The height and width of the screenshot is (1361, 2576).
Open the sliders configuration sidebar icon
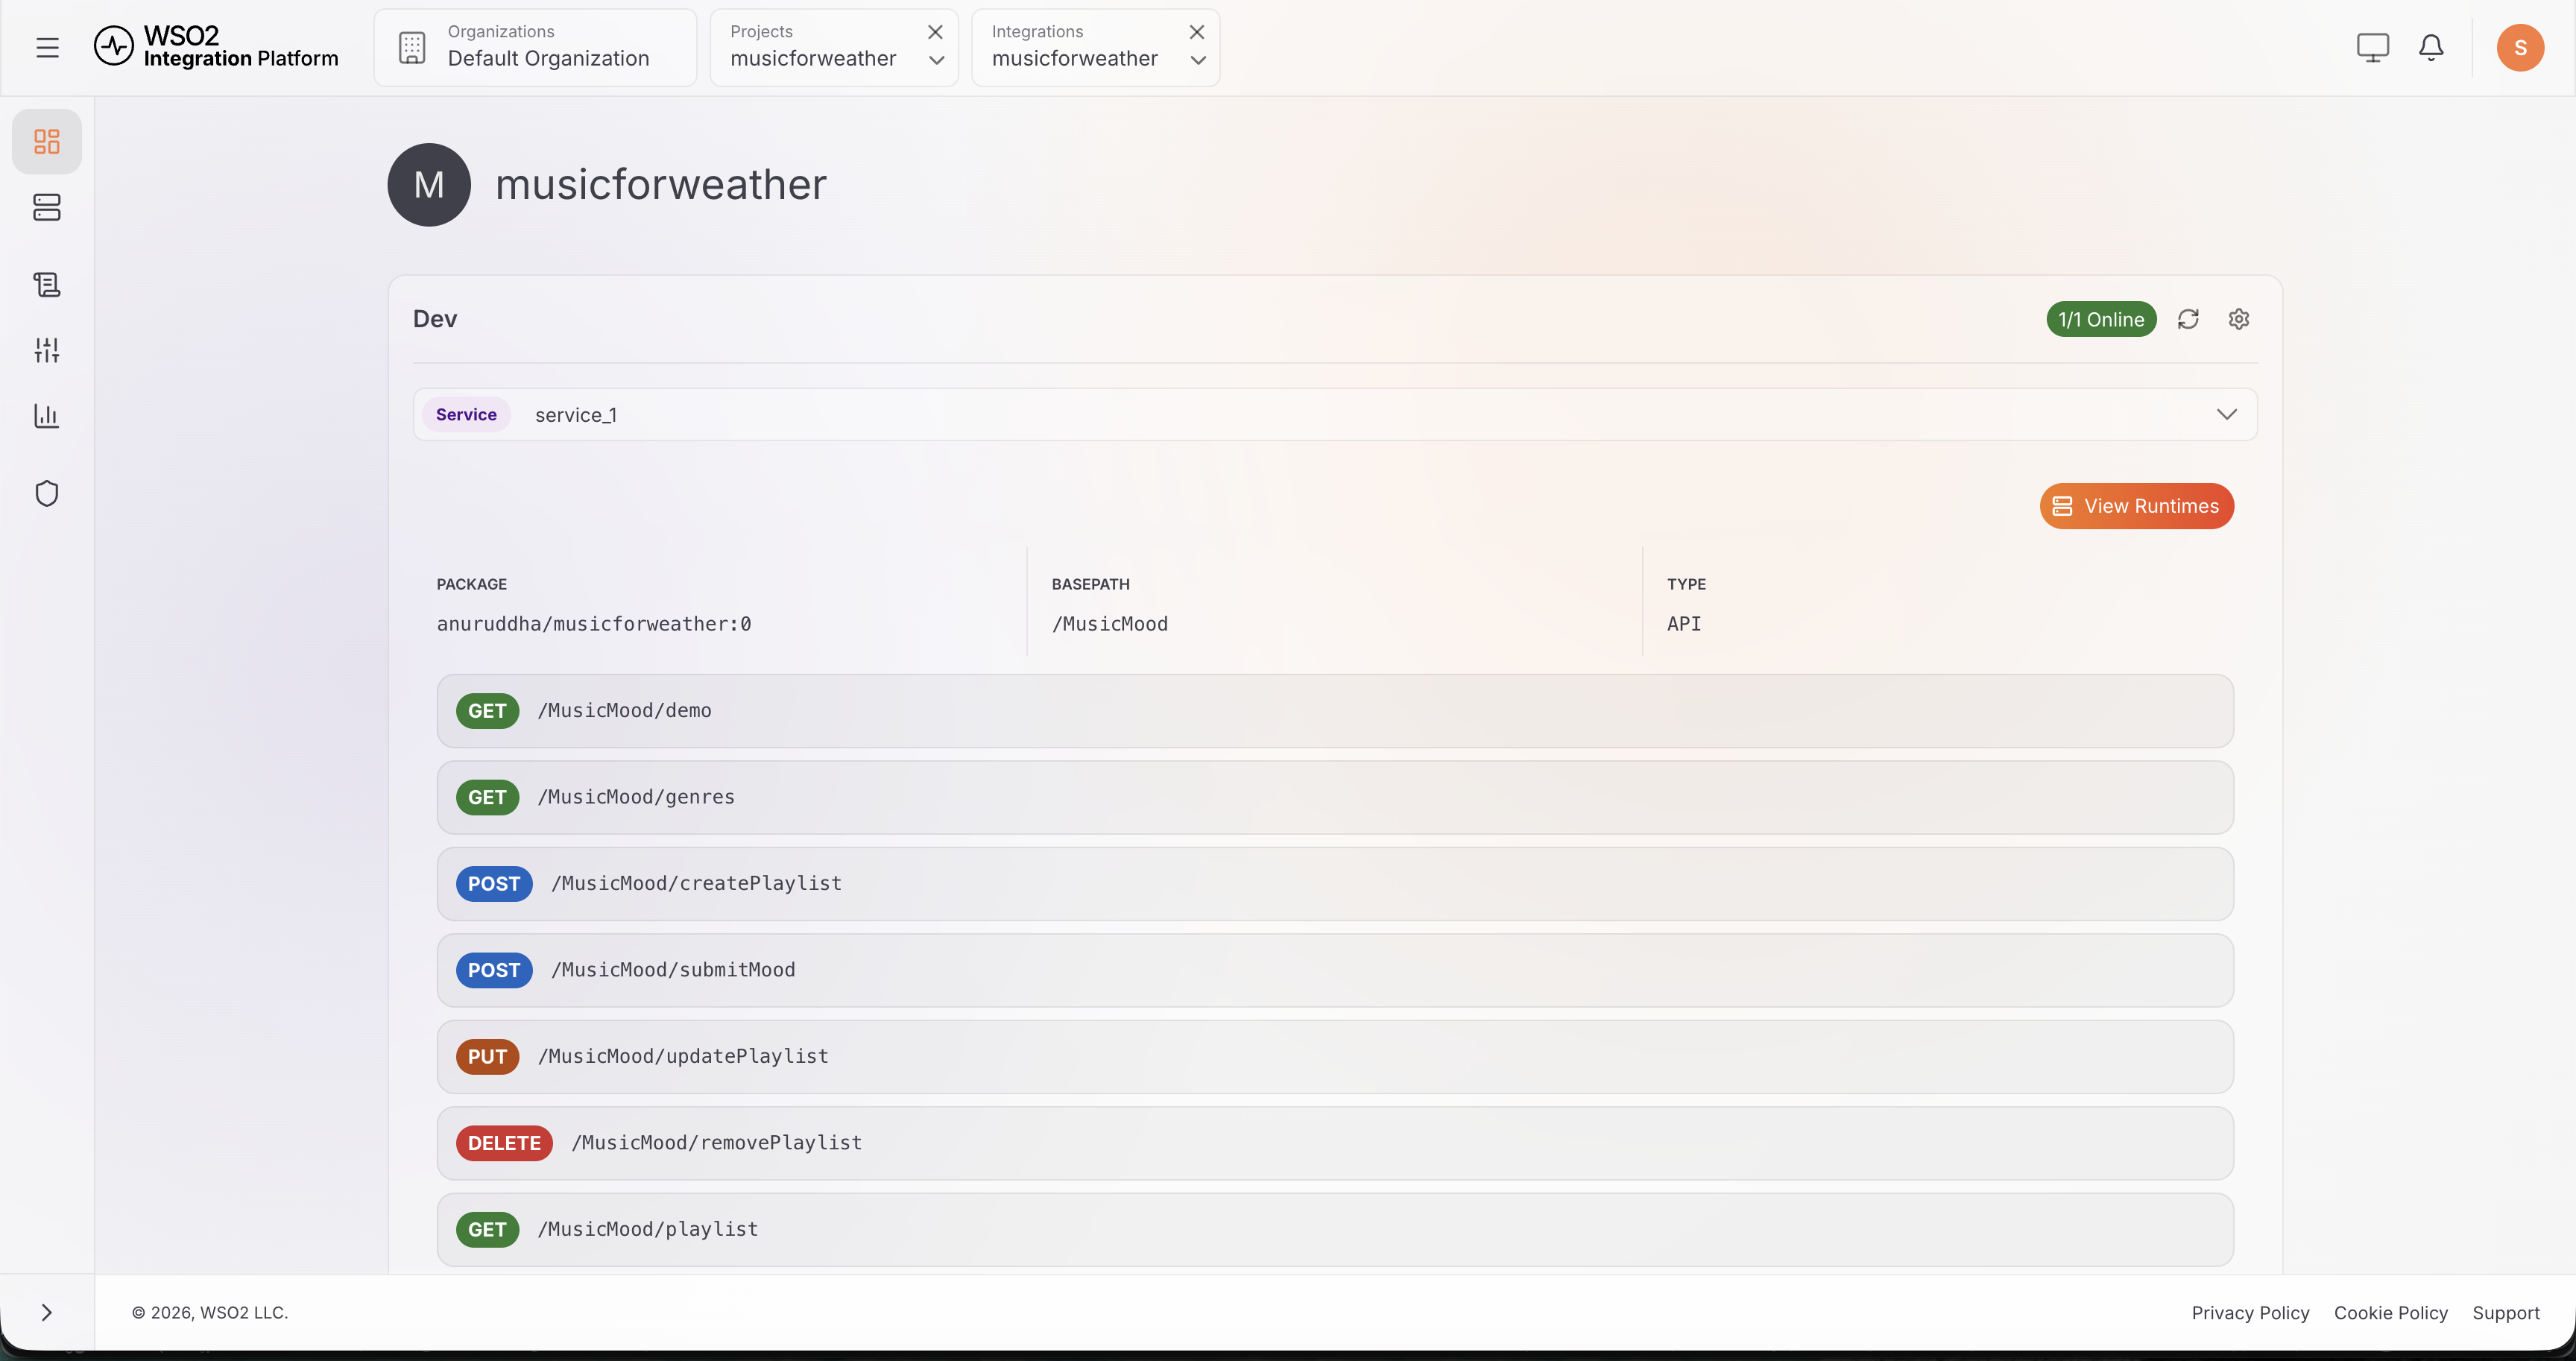tap(47, 350)
